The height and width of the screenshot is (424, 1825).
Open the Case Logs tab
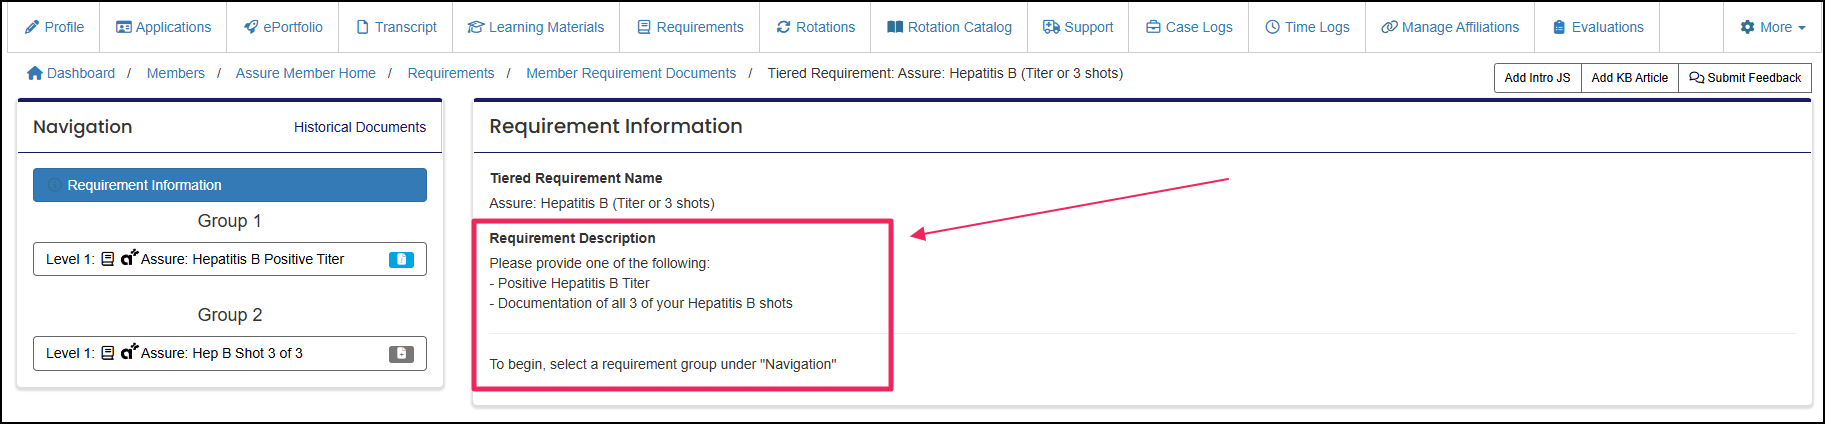point(1189,27)
